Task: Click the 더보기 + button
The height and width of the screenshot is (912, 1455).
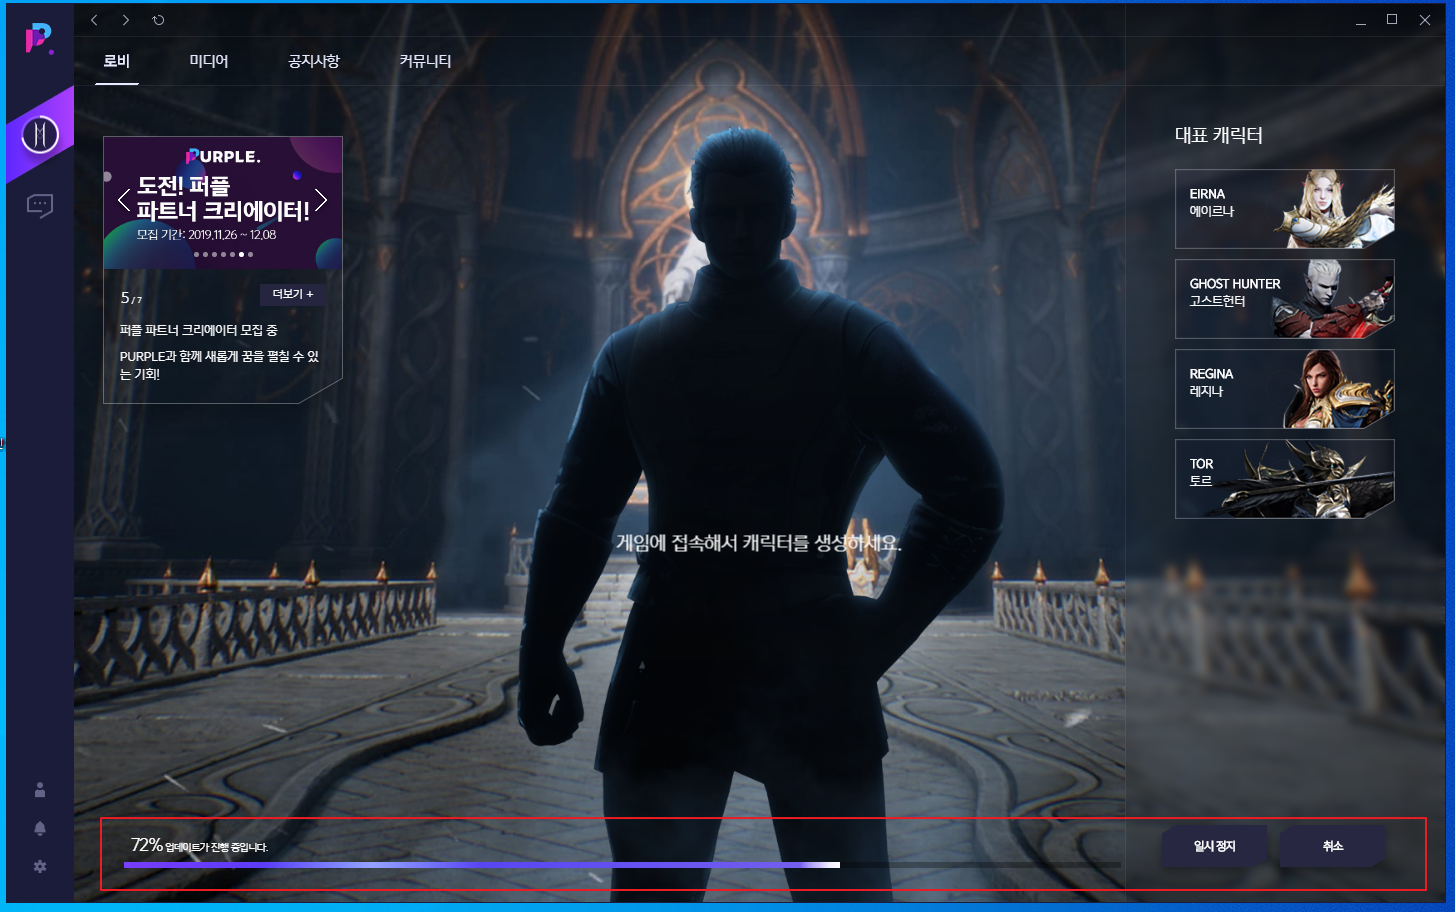Action: click(293, 294)
